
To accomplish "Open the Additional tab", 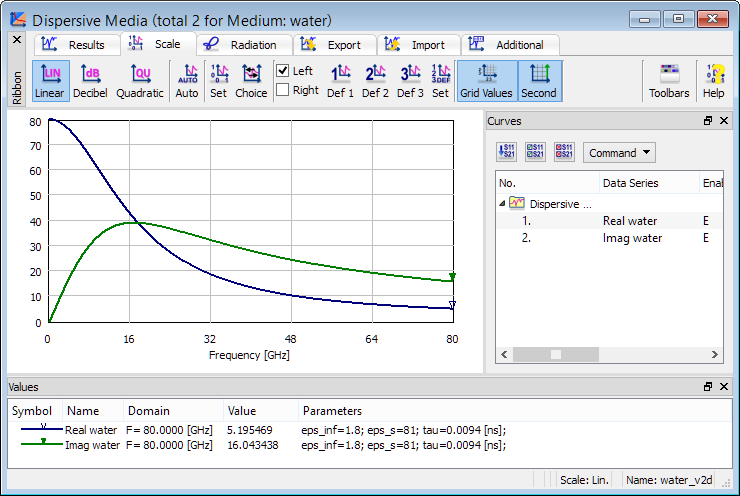I will click(x=510, y=45).
